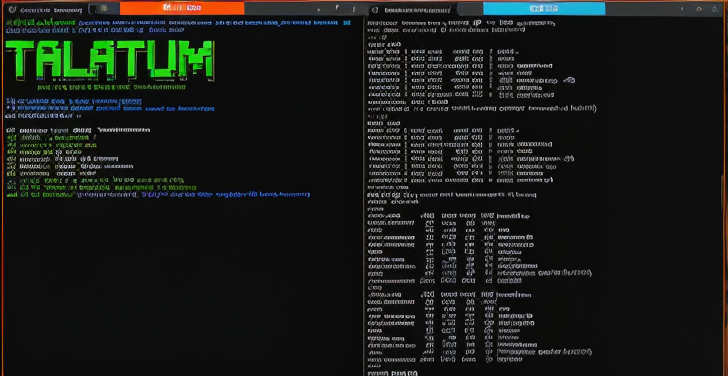Select the orange highlighted tab

182,8
